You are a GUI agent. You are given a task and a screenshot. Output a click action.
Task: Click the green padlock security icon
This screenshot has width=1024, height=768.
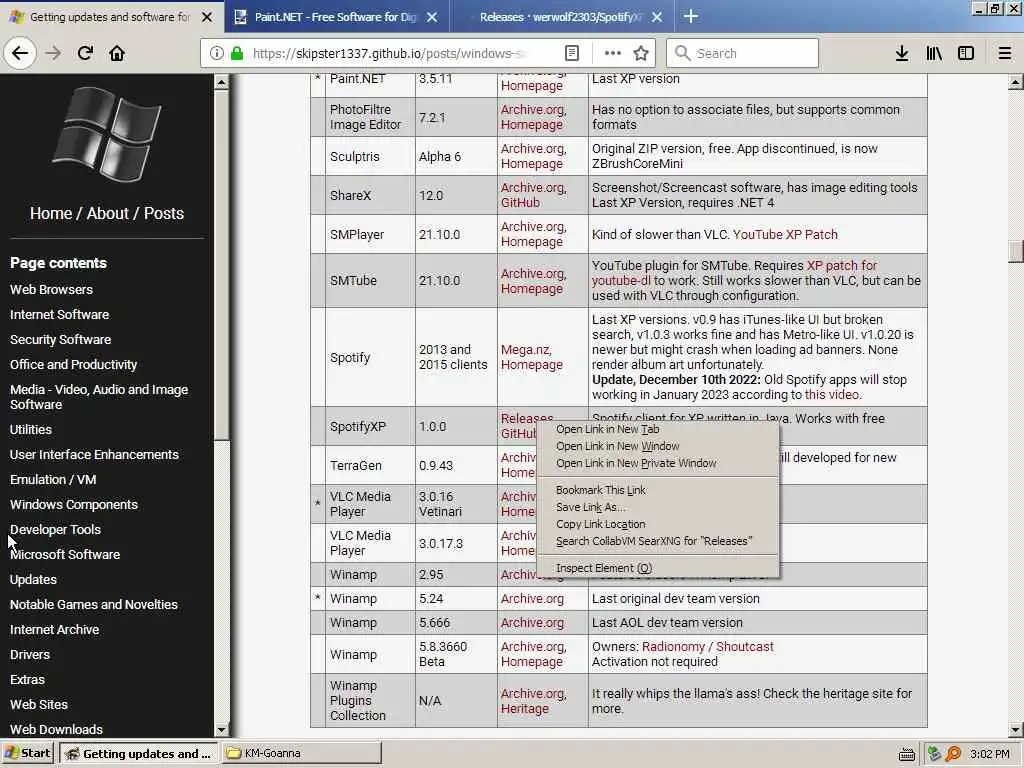[x=237, y=53]
